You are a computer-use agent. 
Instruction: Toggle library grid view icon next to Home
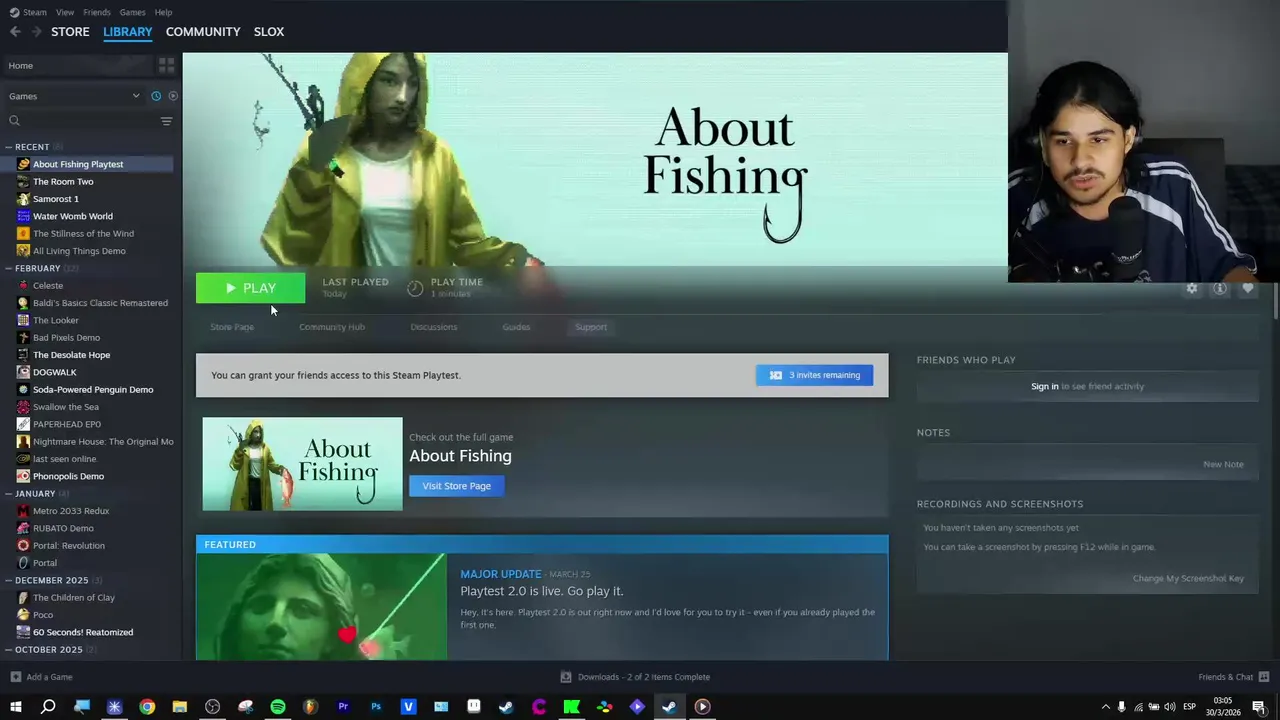pyautogui.click(x=166, y=65)
